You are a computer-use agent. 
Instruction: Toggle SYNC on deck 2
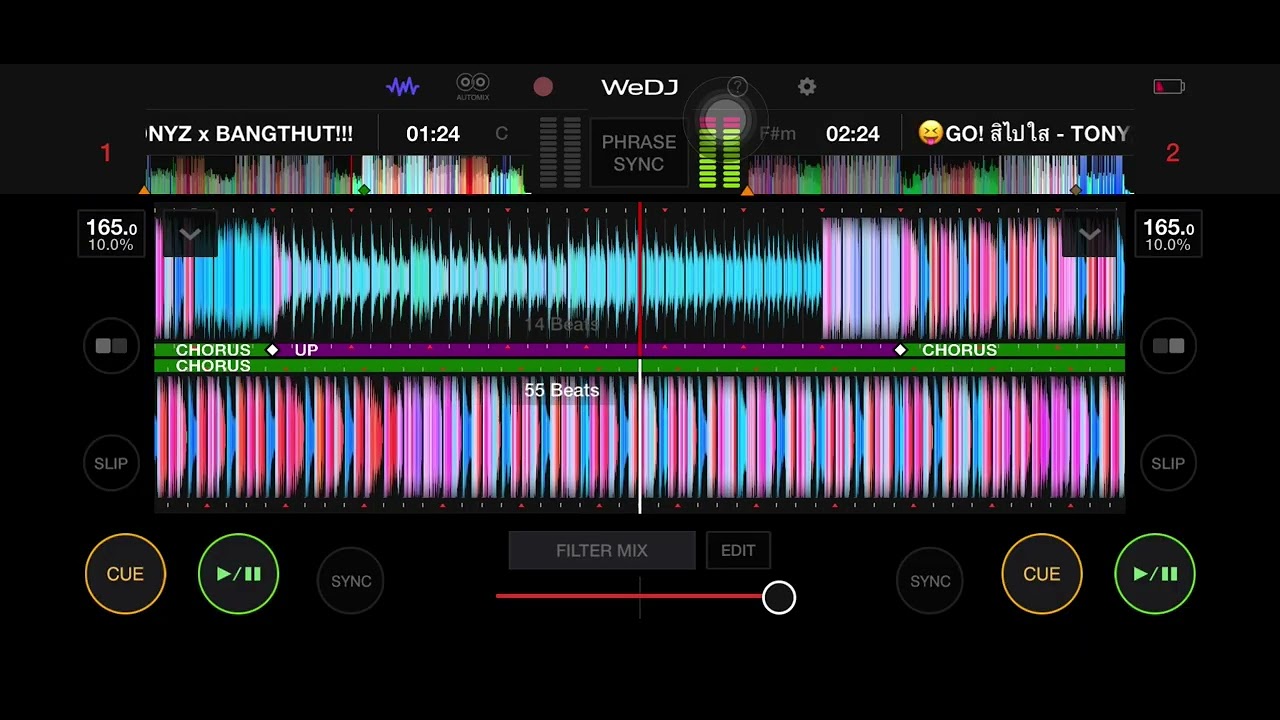930,581
